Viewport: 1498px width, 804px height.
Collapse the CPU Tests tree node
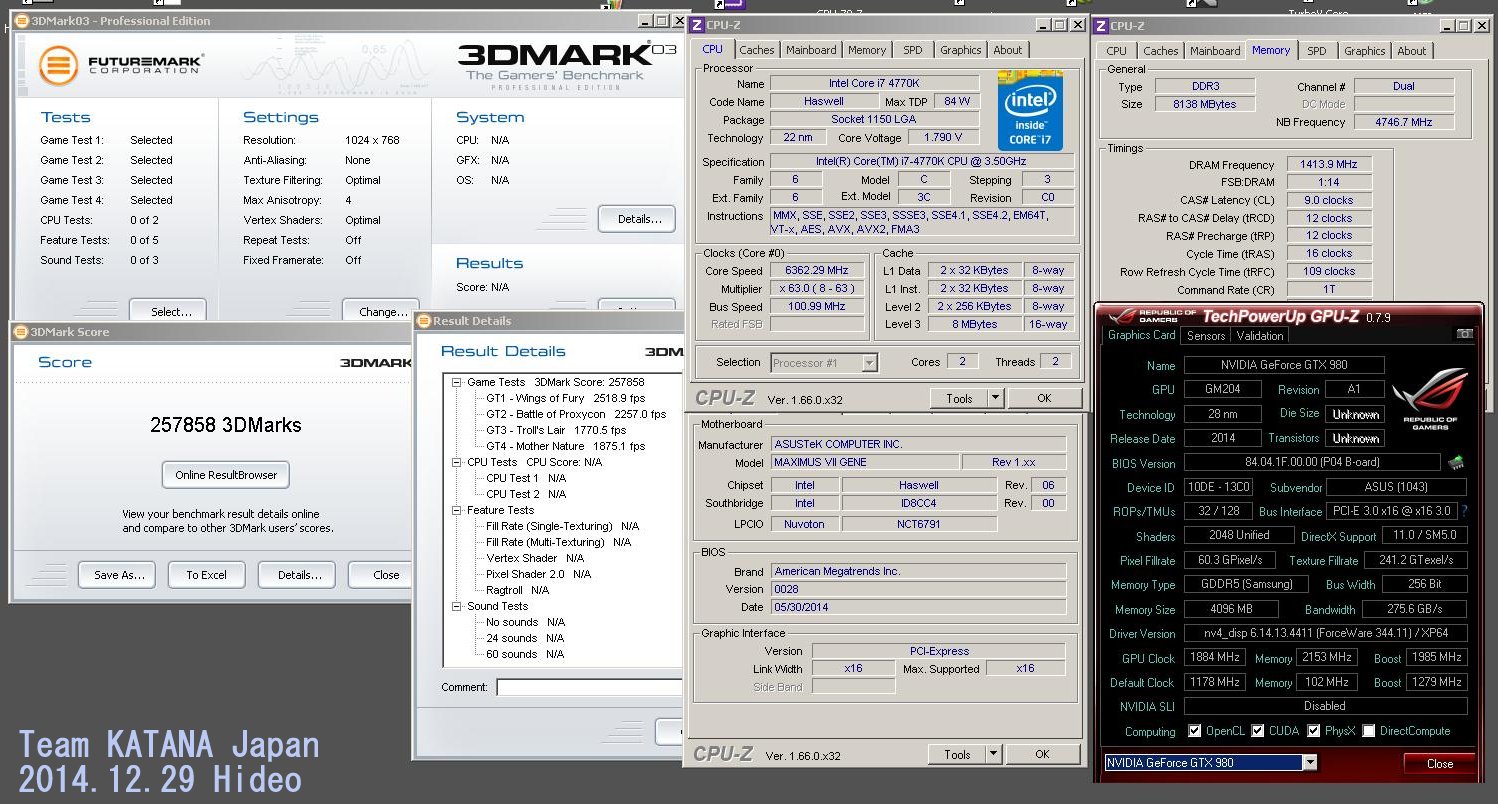[x=457, y=462]
